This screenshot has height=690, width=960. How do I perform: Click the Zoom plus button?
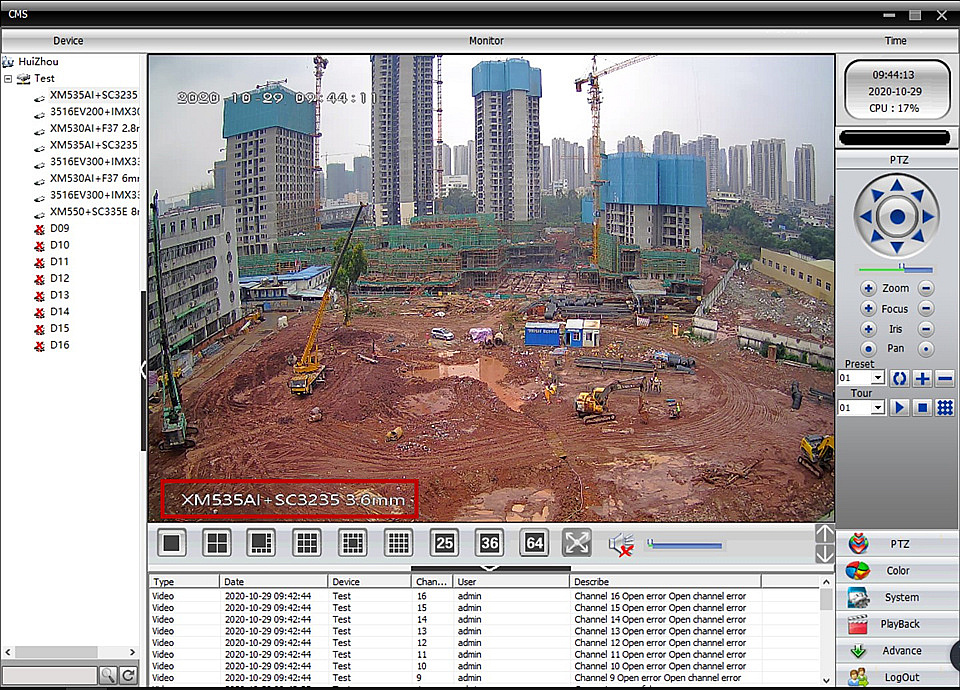tap(868, 288)
